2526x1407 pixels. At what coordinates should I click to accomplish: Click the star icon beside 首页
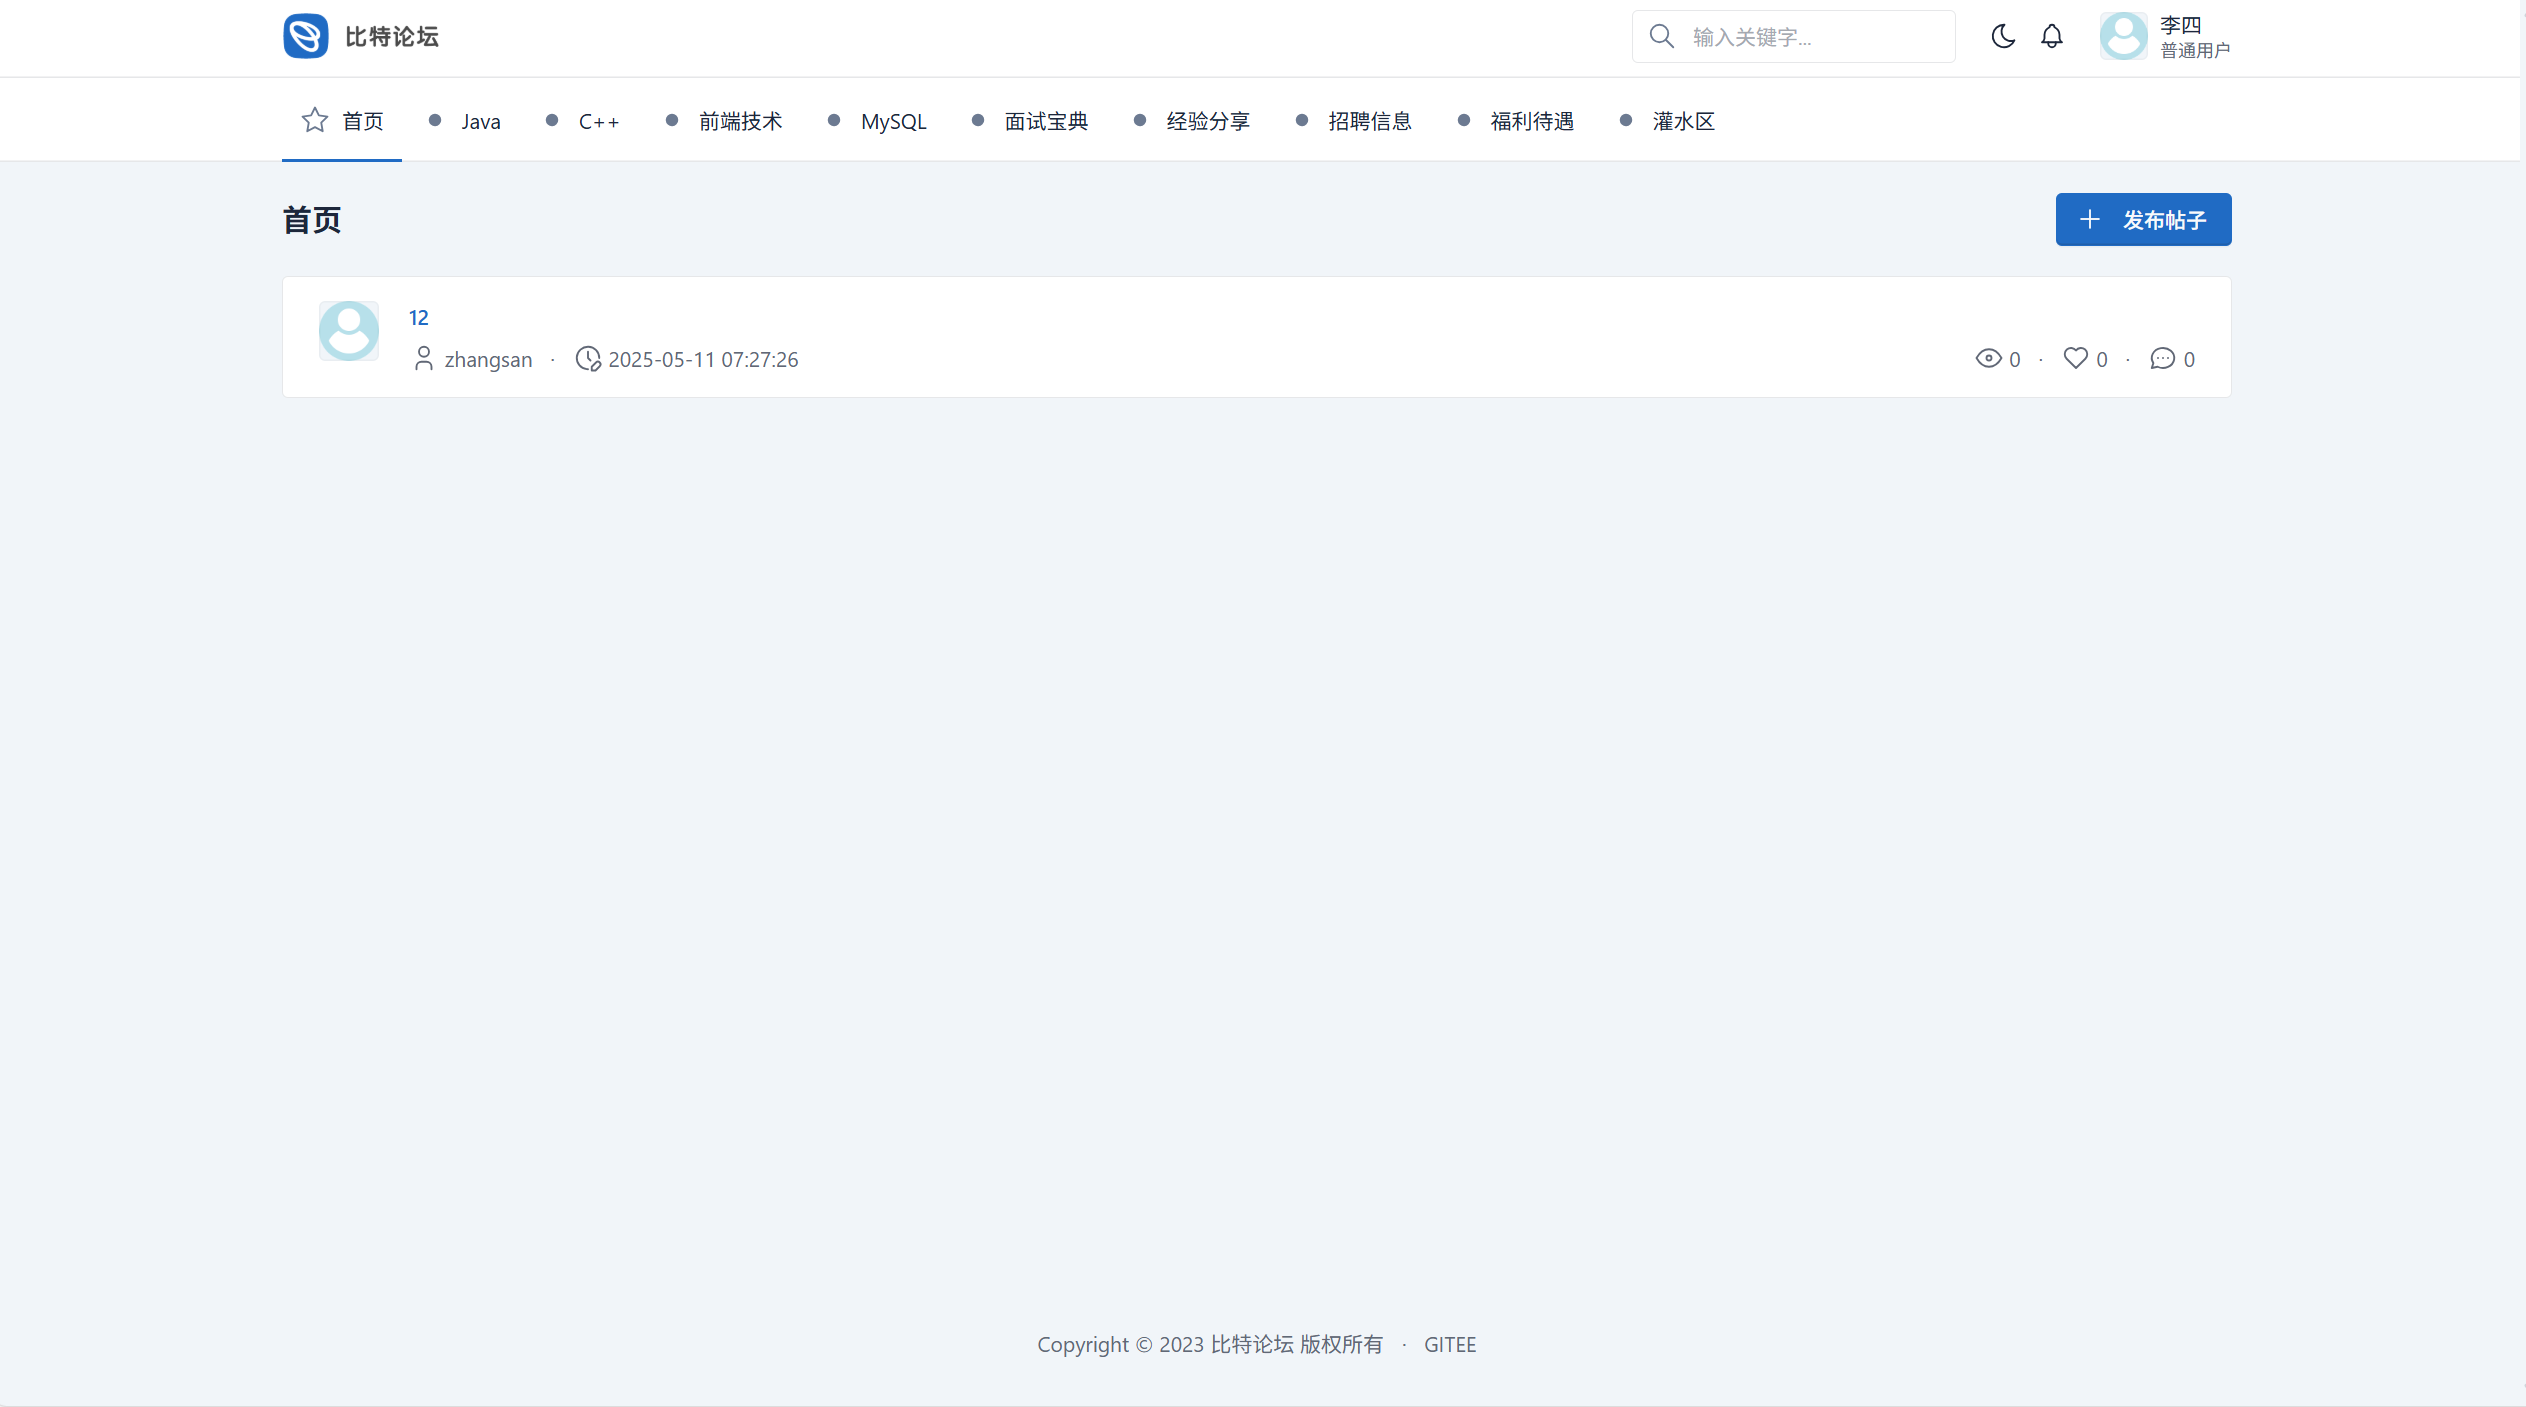[x=315, y=120]
